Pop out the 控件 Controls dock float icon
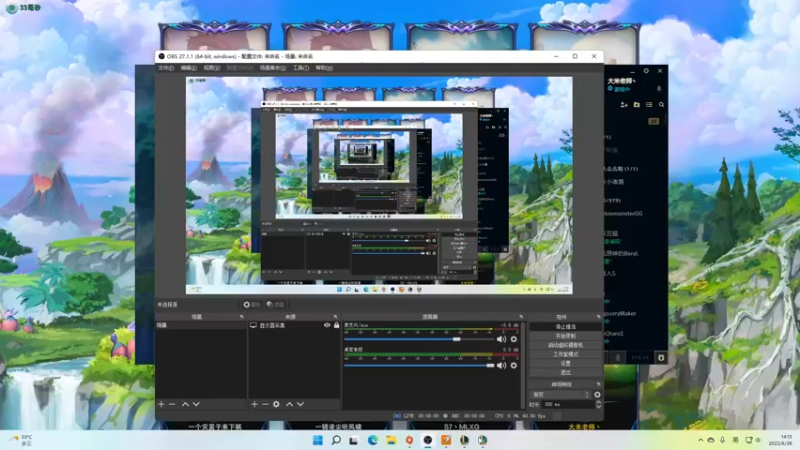The width and height of the screenshot is (800, 450). [x=598, y=317]
